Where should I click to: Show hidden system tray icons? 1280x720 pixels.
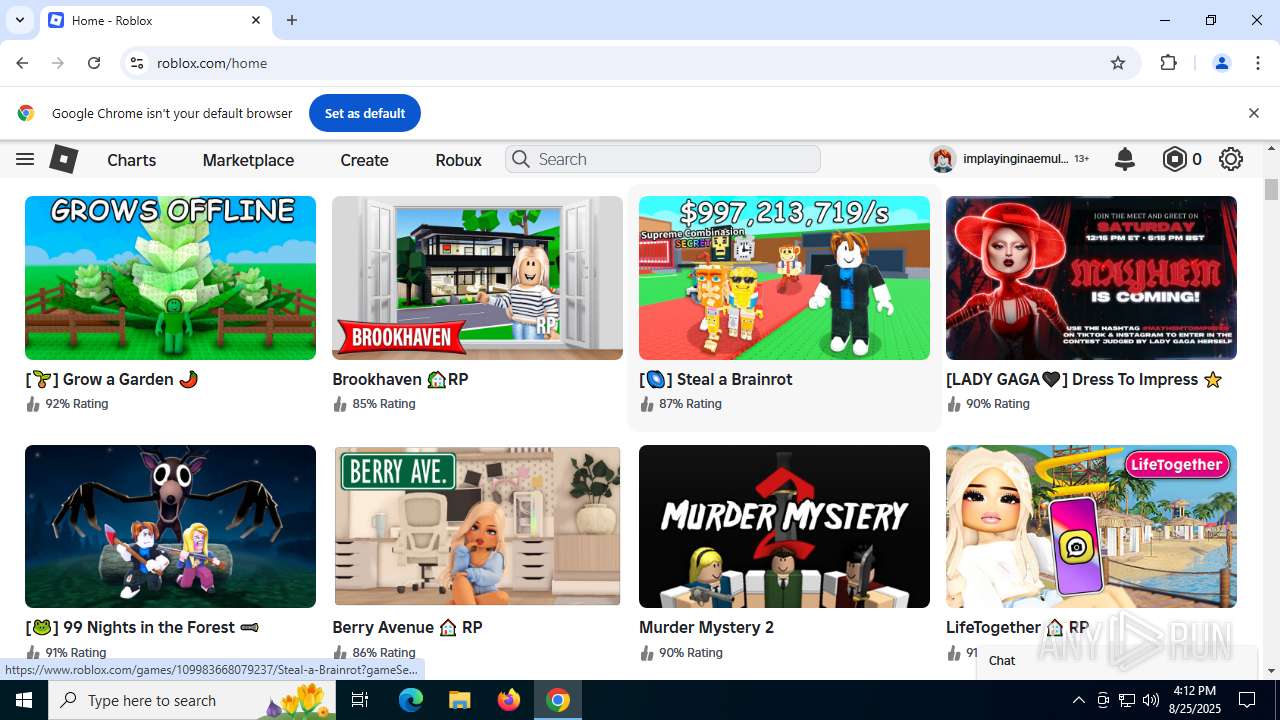[1078, 700]
